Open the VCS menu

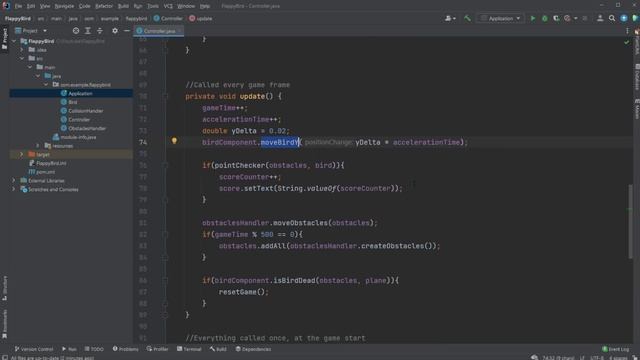pos(168,6)
